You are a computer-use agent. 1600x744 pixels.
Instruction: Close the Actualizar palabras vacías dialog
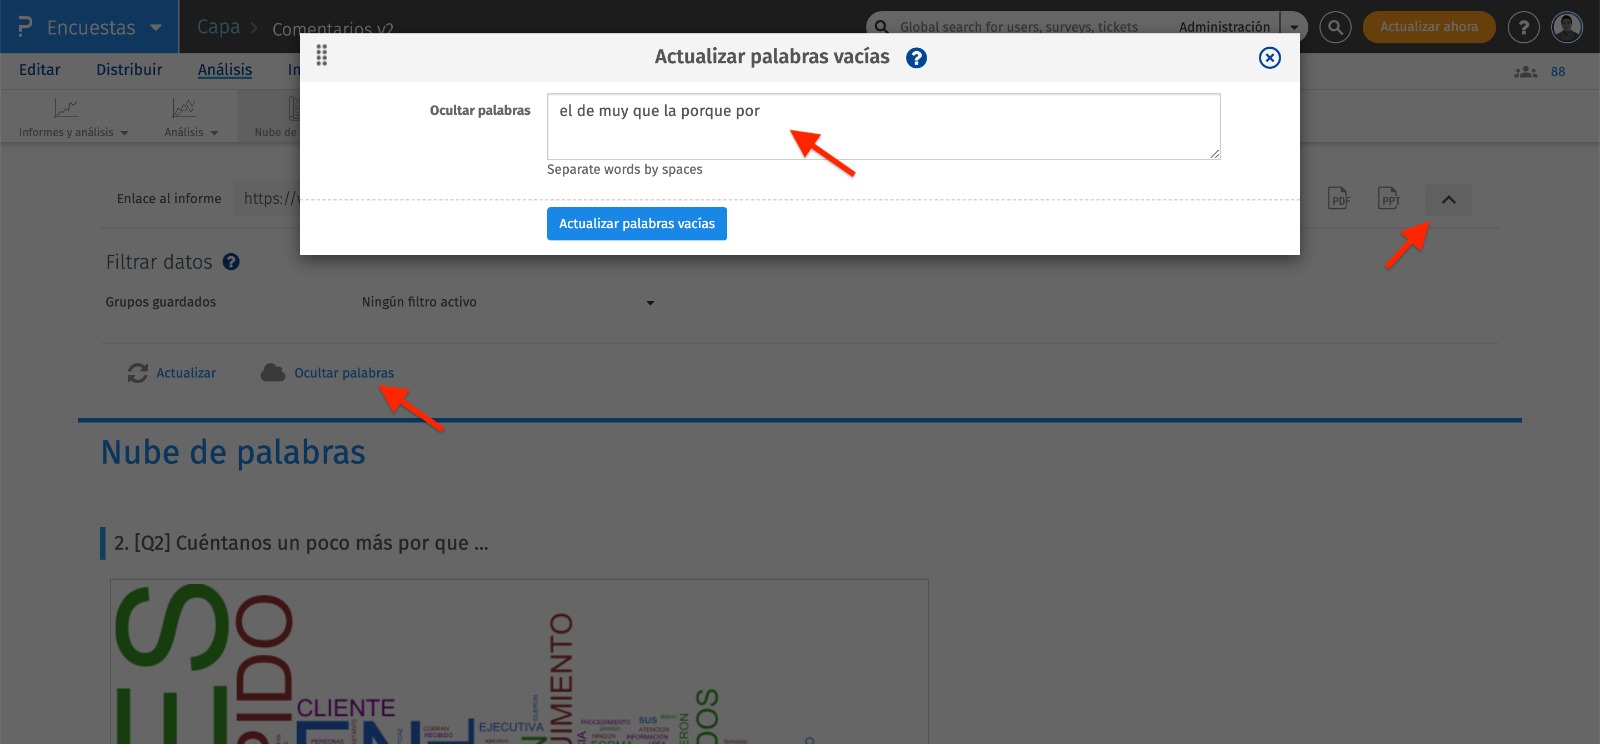tap(1270, 58)
